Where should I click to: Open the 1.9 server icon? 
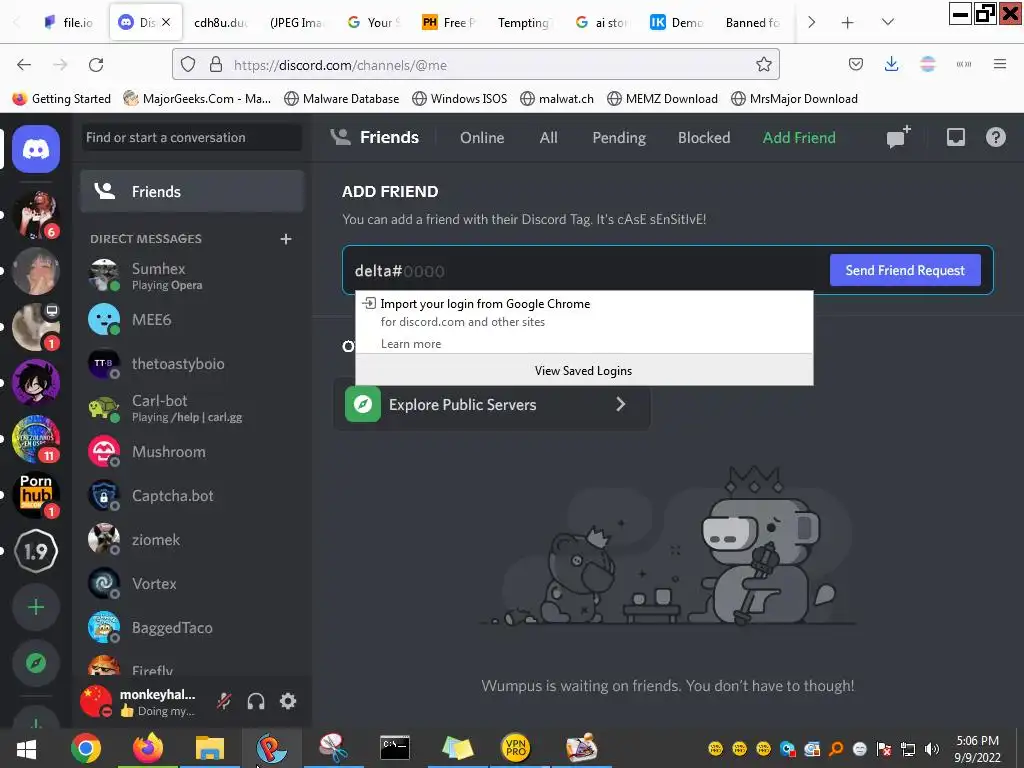(x=36, y=551)
